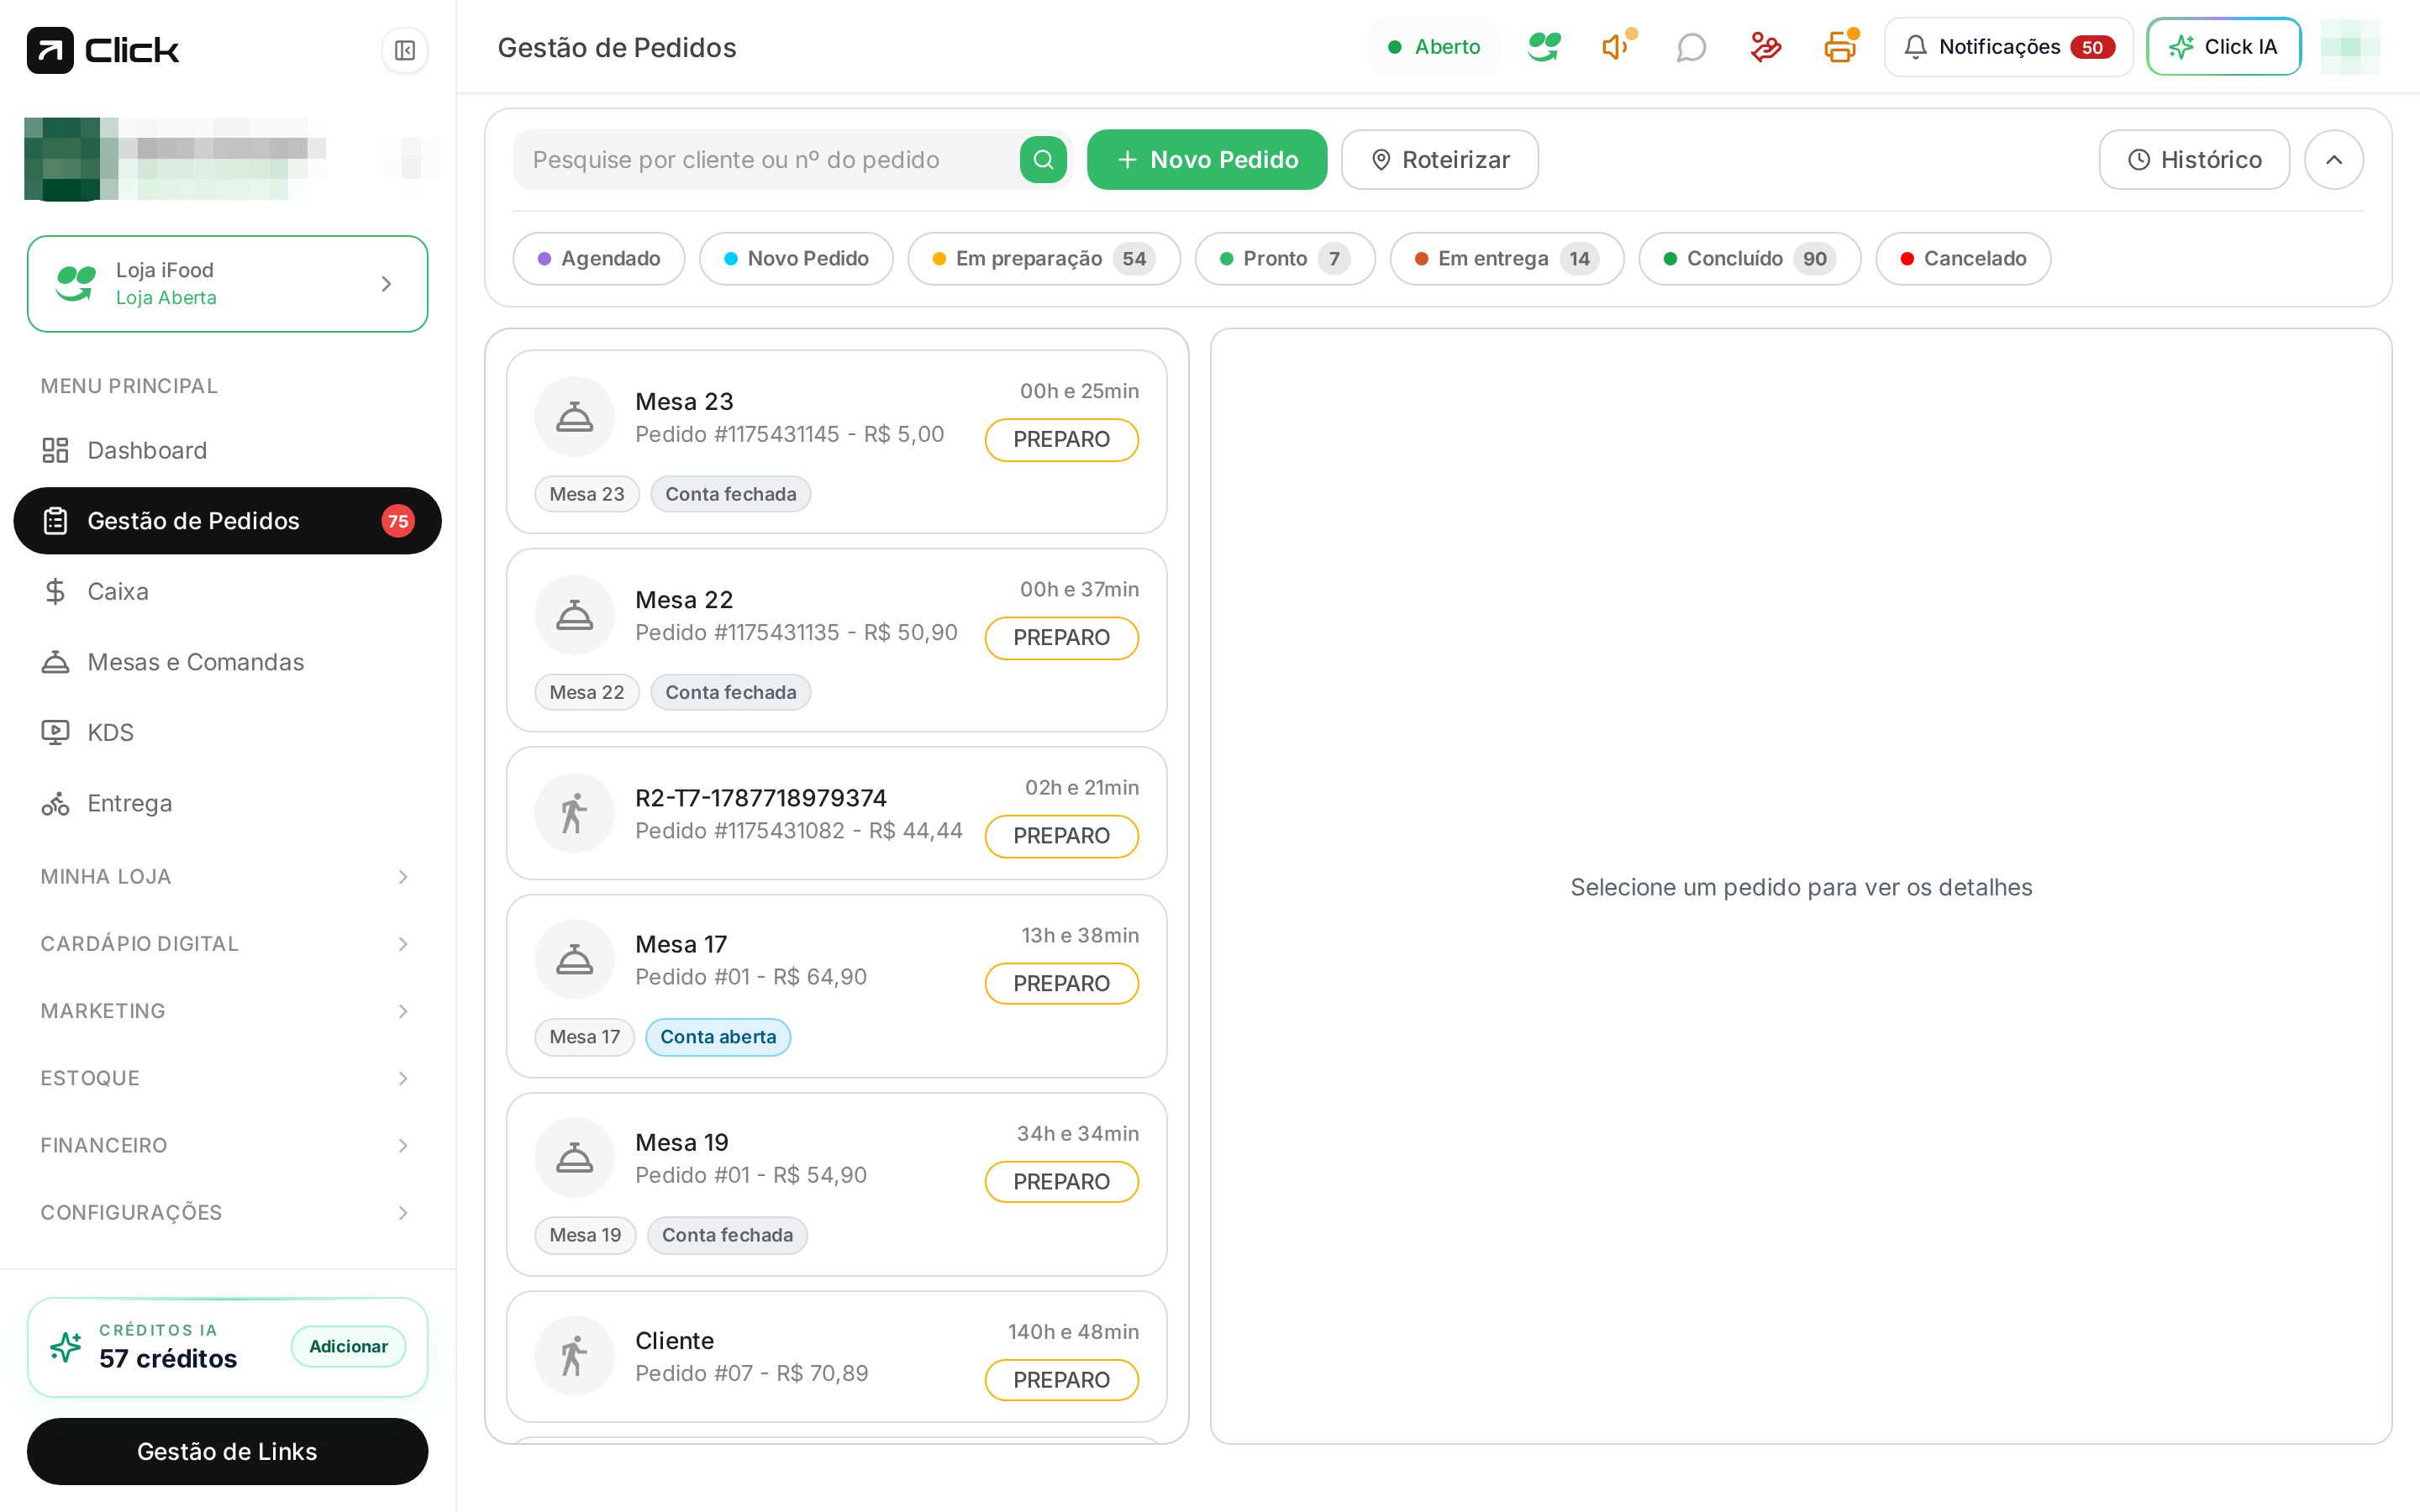Click the red handshake icon in header

point(1765,47)
